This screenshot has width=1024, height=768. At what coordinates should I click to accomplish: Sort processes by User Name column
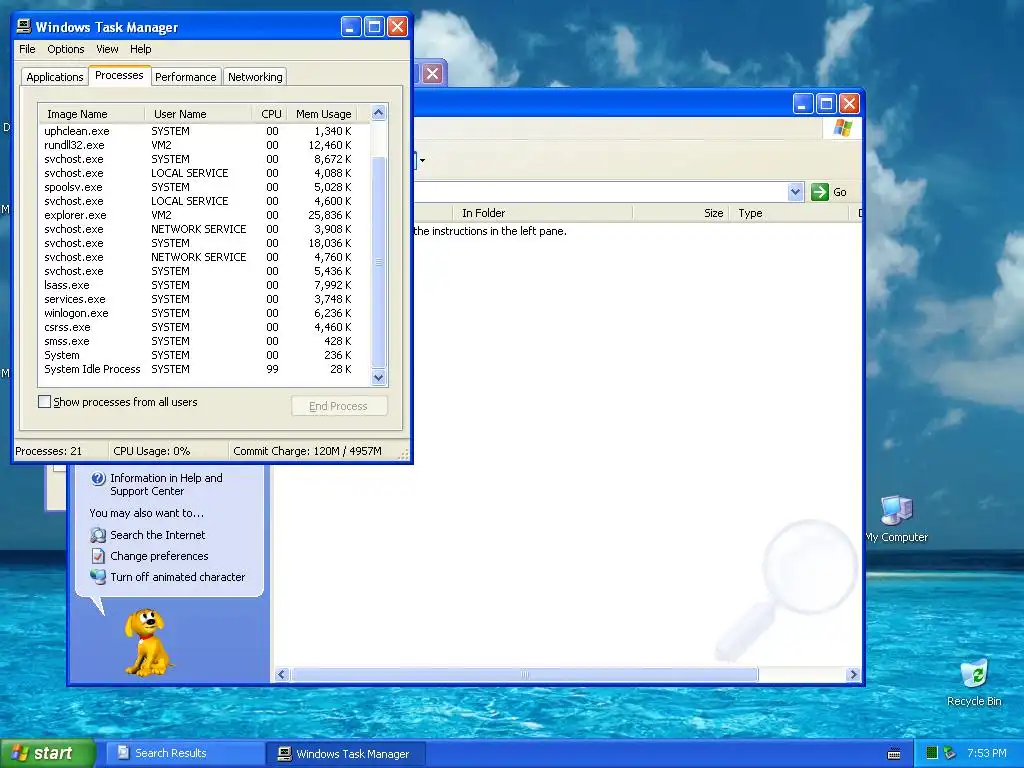click(x=198, y=114)
